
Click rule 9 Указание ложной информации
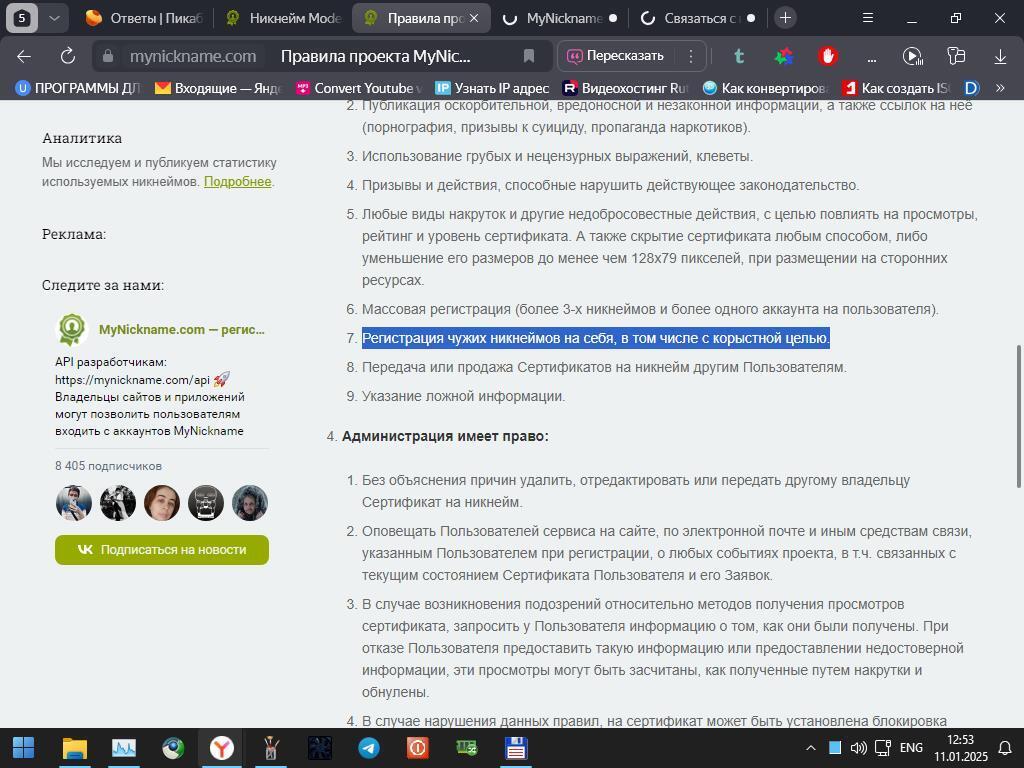(464, 396)
